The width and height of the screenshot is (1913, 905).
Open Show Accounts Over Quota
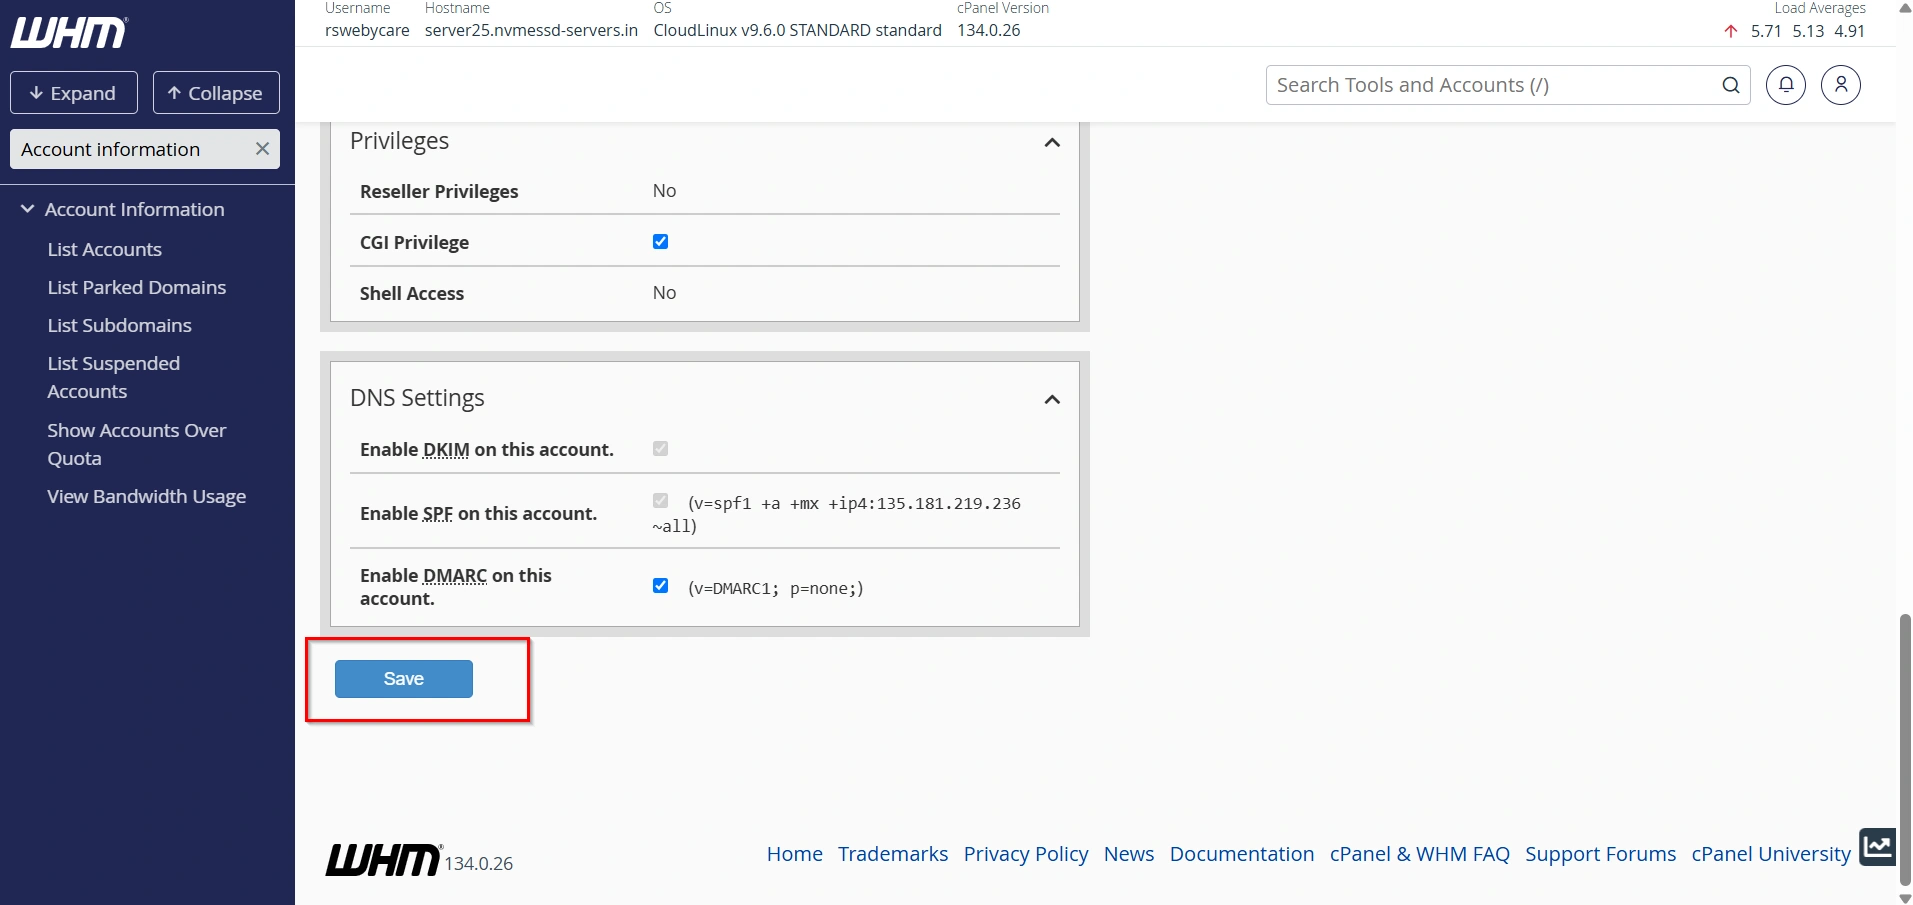coord(137,444)
